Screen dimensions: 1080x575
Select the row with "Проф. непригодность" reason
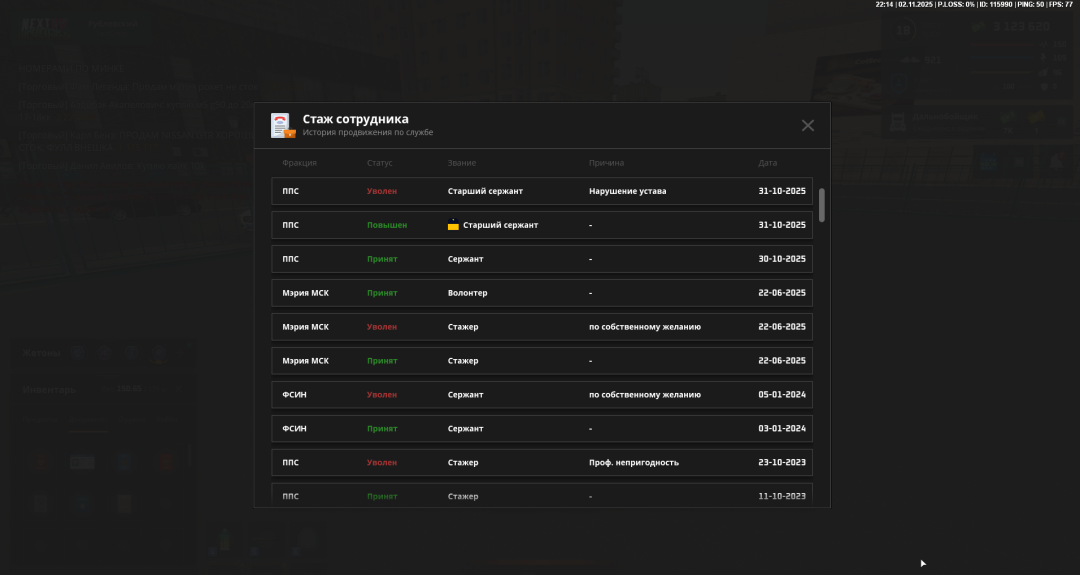[x=541, y=463]
